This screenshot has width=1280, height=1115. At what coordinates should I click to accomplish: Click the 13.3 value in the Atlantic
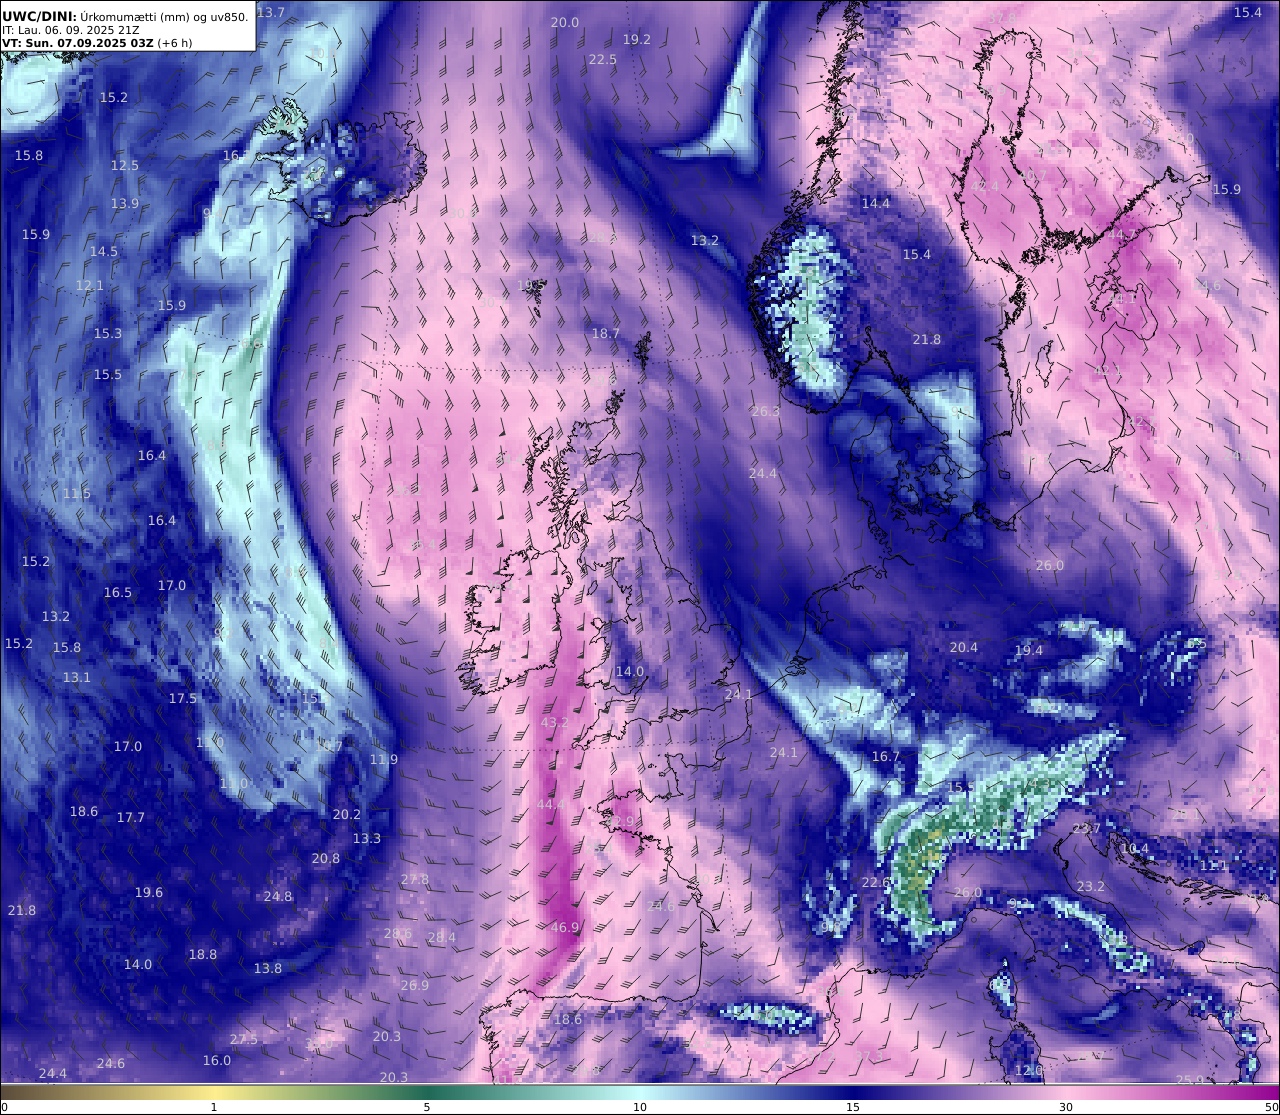pos(367,838)
